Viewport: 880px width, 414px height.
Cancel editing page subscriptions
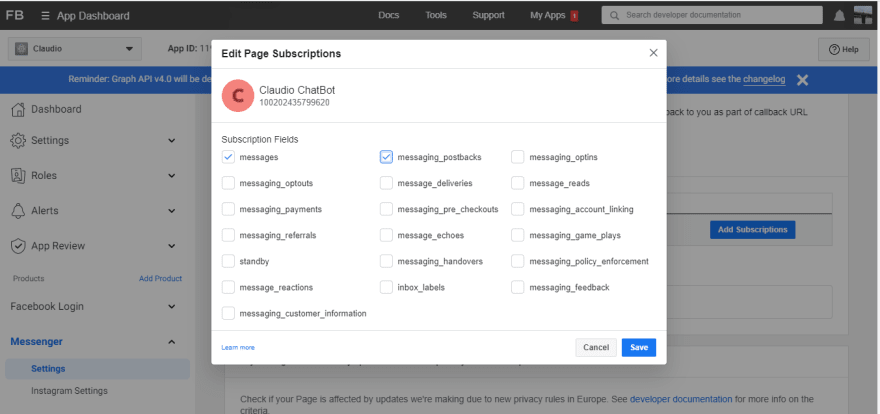[596, 347]
